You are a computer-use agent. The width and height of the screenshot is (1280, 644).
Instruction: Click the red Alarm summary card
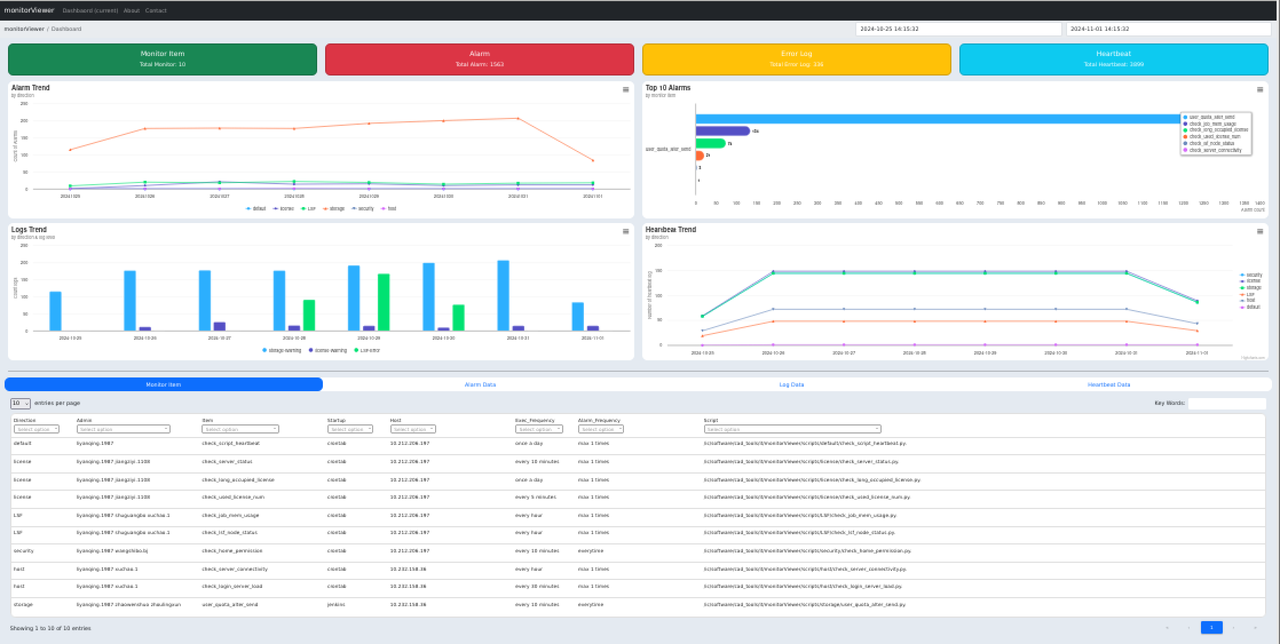pos(479,59)
